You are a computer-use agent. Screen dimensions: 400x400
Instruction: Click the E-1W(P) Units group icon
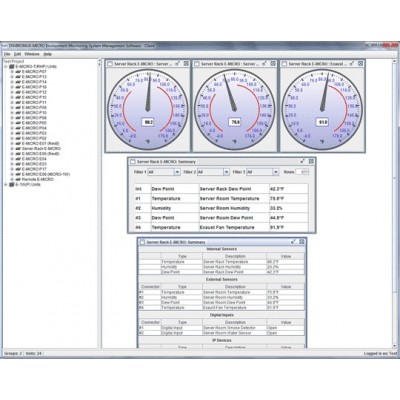[x=12, y=184]
